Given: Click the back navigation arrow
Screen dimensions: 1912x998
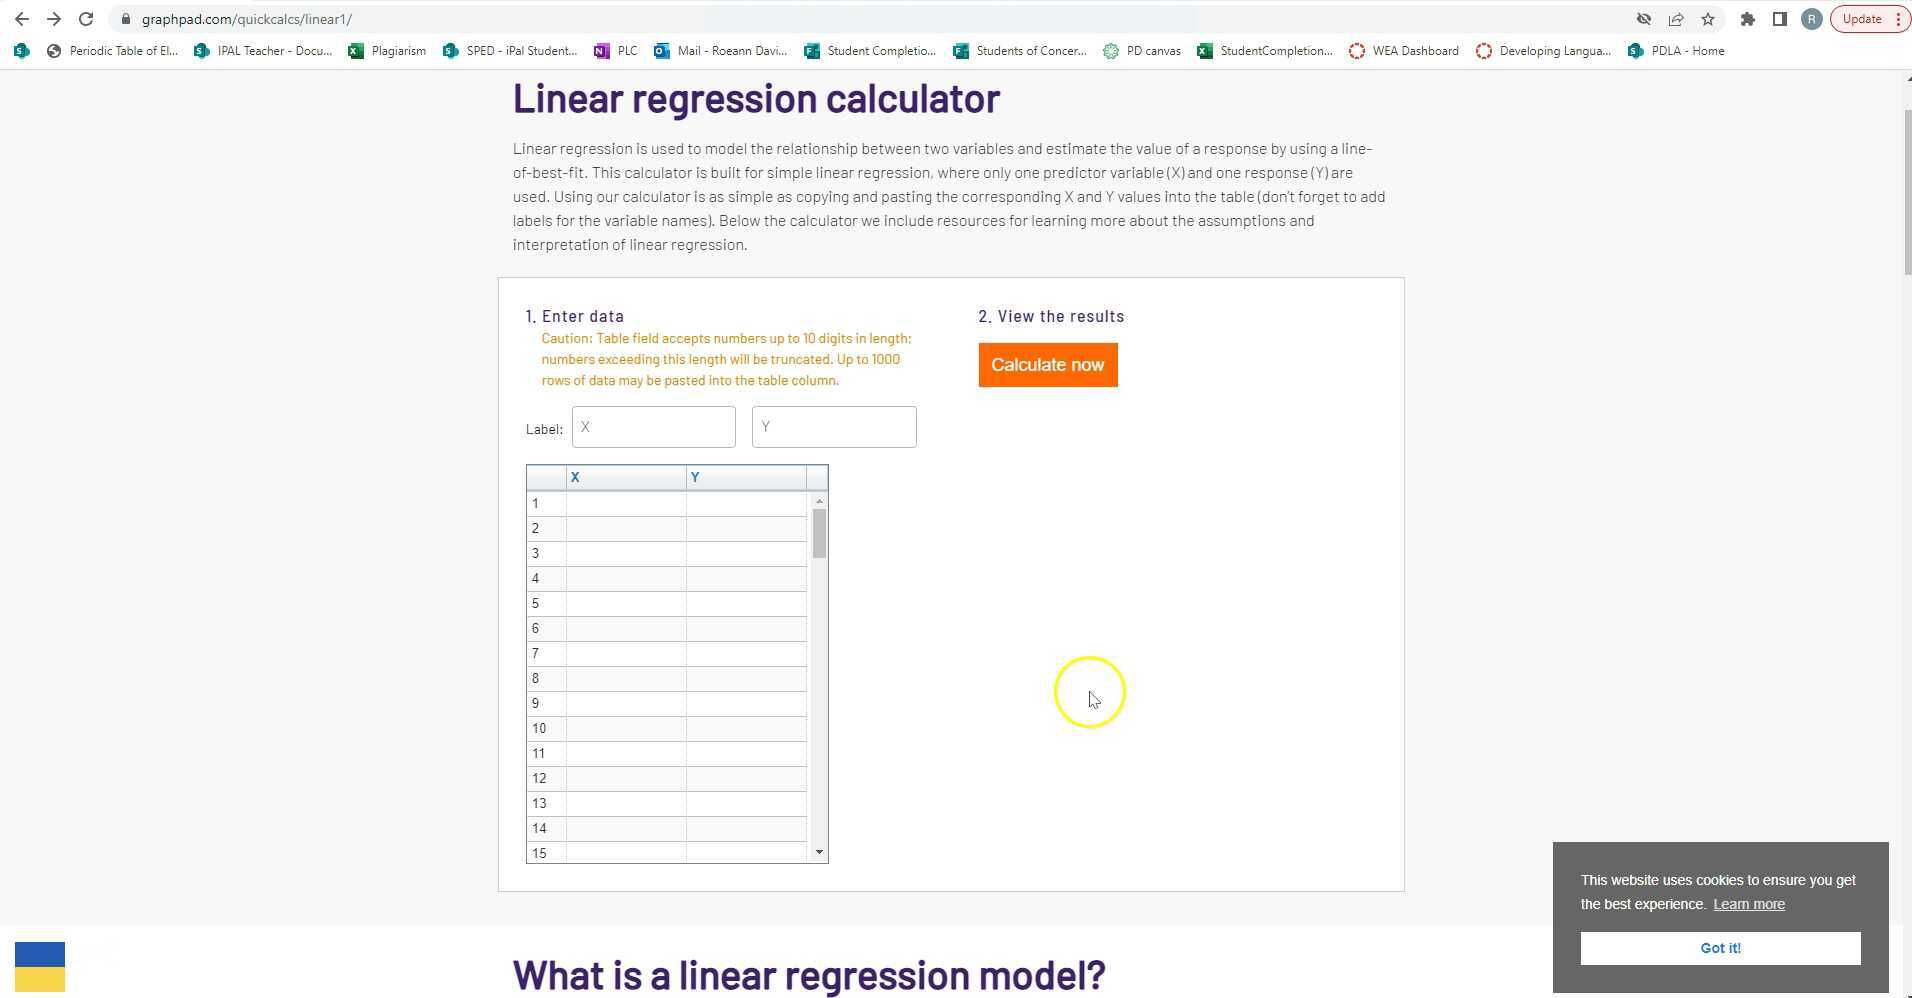Looking at the screenshot, I should [x=22, y=18].
